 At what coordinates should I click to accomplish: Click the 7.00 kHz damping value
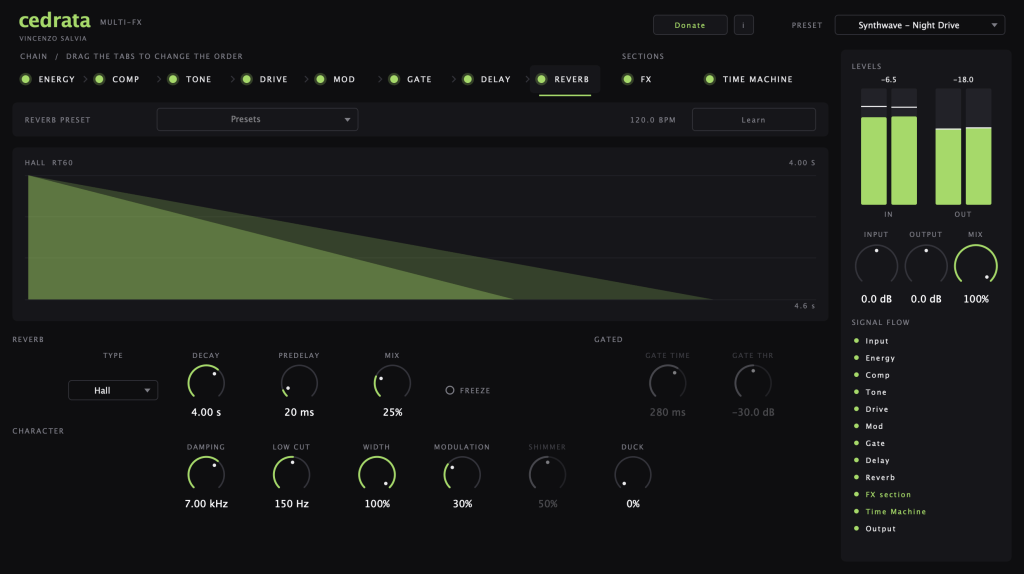(x=206, y=504)
